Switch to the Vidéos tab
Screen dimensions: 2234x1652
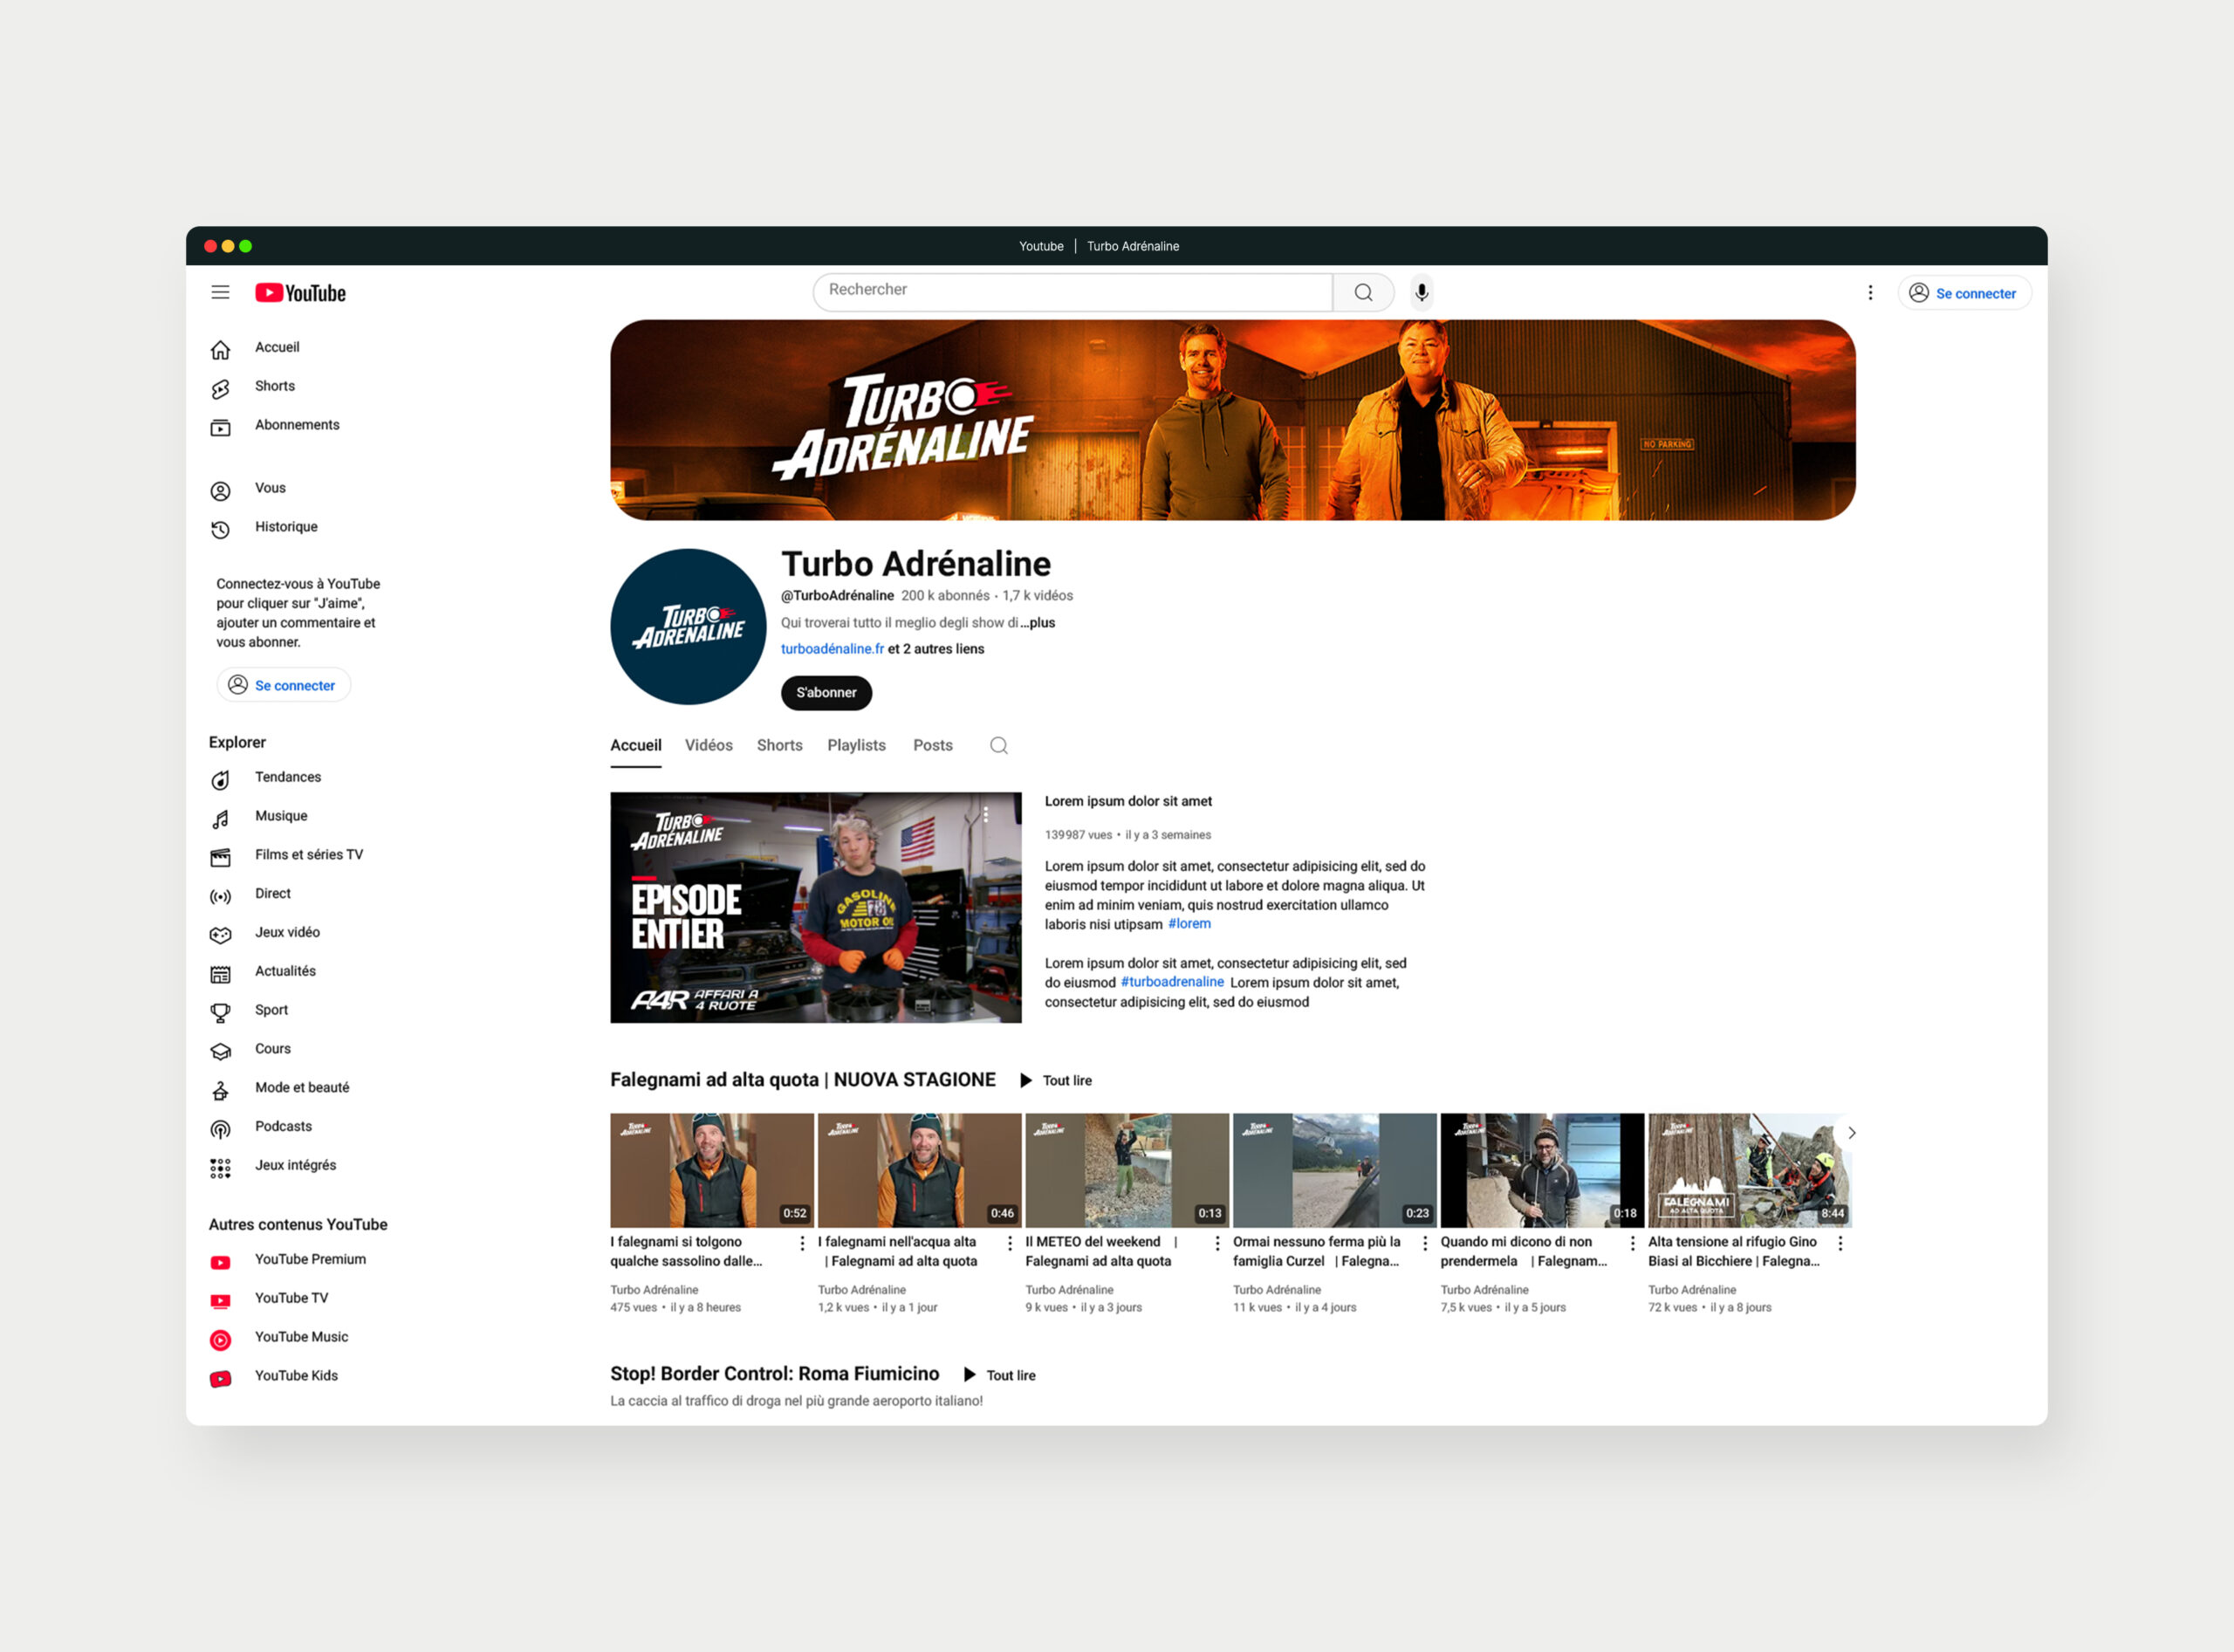(x=709, y=746)
